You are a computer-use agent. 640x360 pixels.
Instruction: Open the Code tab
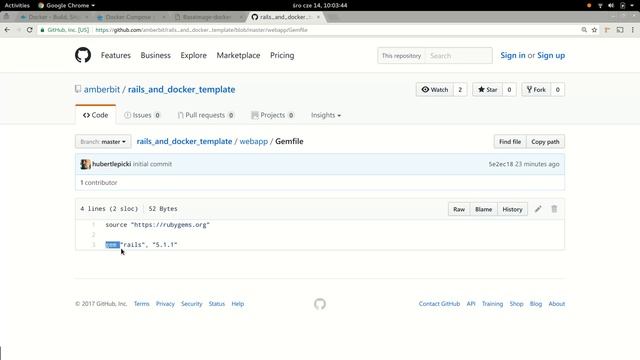pos(96,115)
